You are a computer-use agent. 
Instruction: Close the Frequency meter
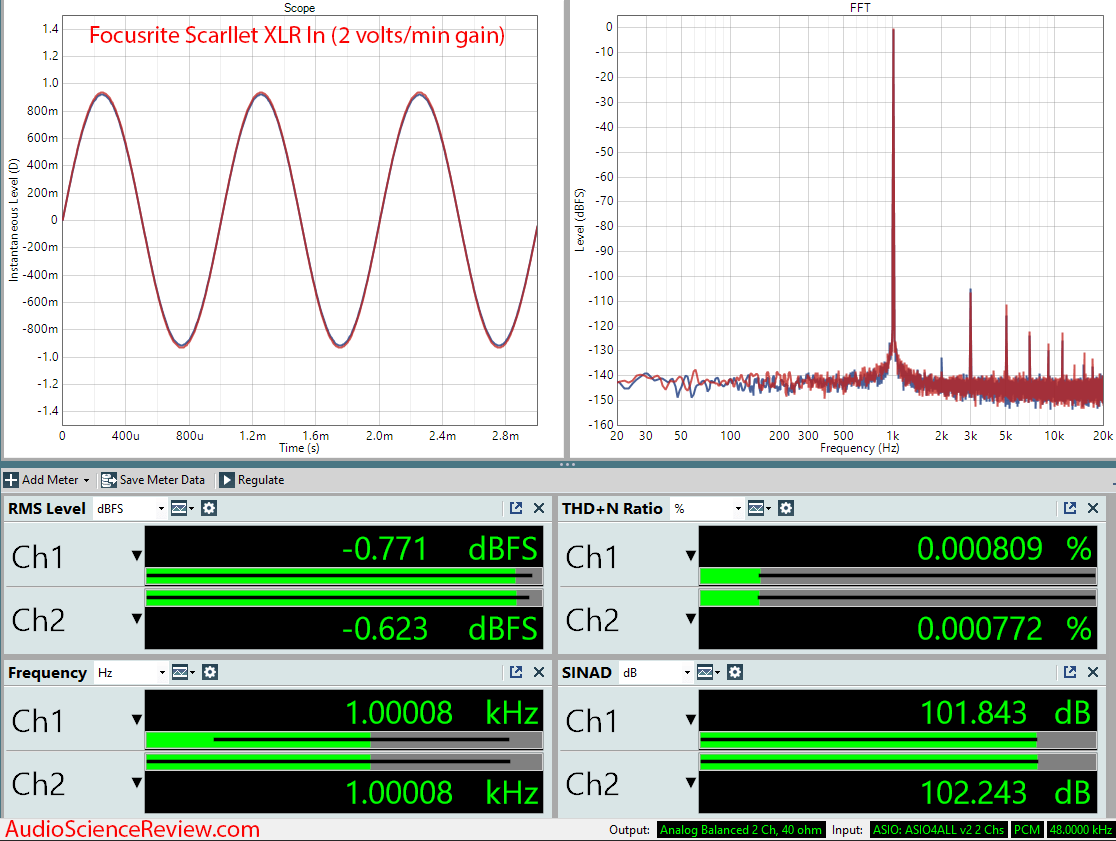click(x=539, y=672)
